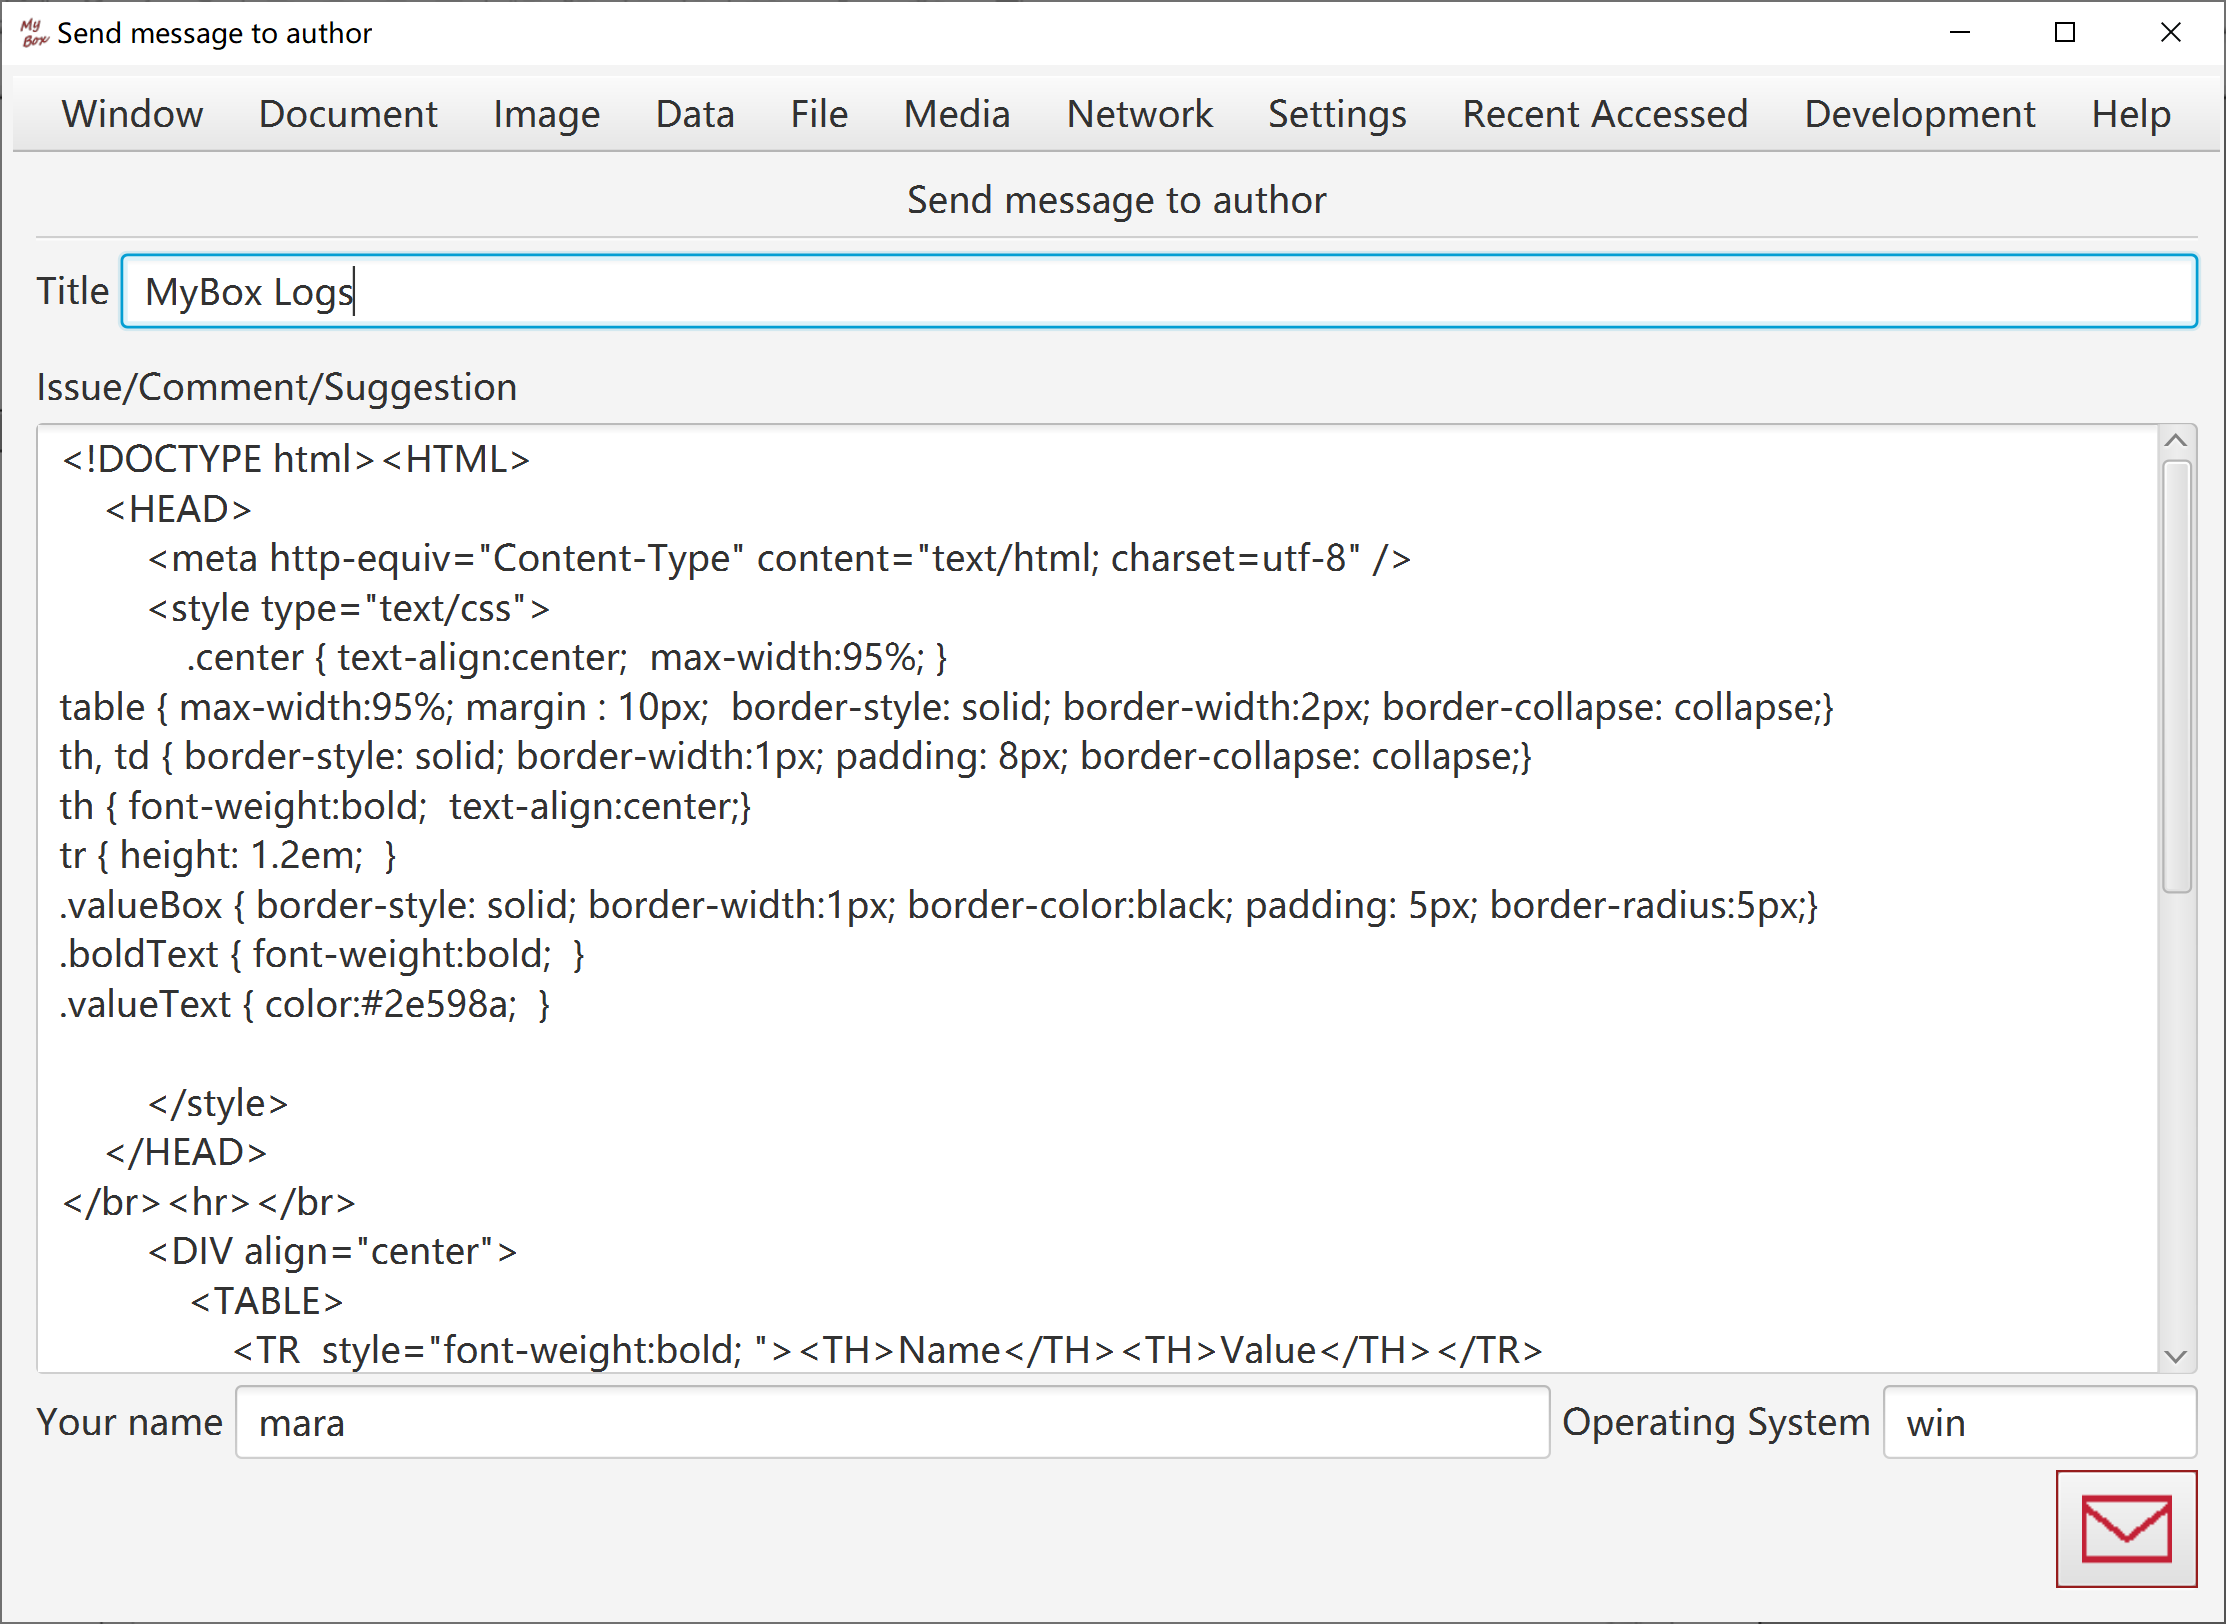2226x1624 pixels.
Task: Open the Data menu
Action: (x=695, y=114)
